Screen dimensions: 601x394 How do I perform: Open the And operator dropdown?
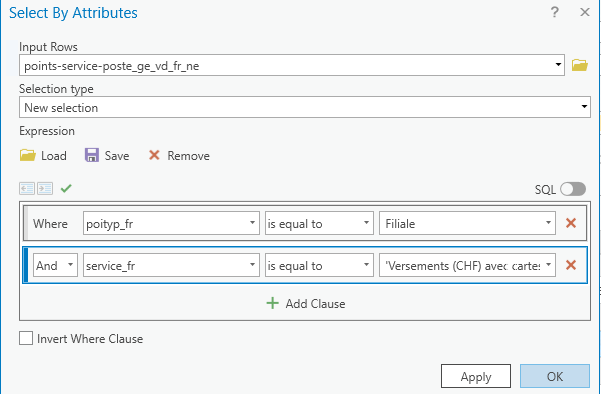pyautogui.click(x=55, y=265)
